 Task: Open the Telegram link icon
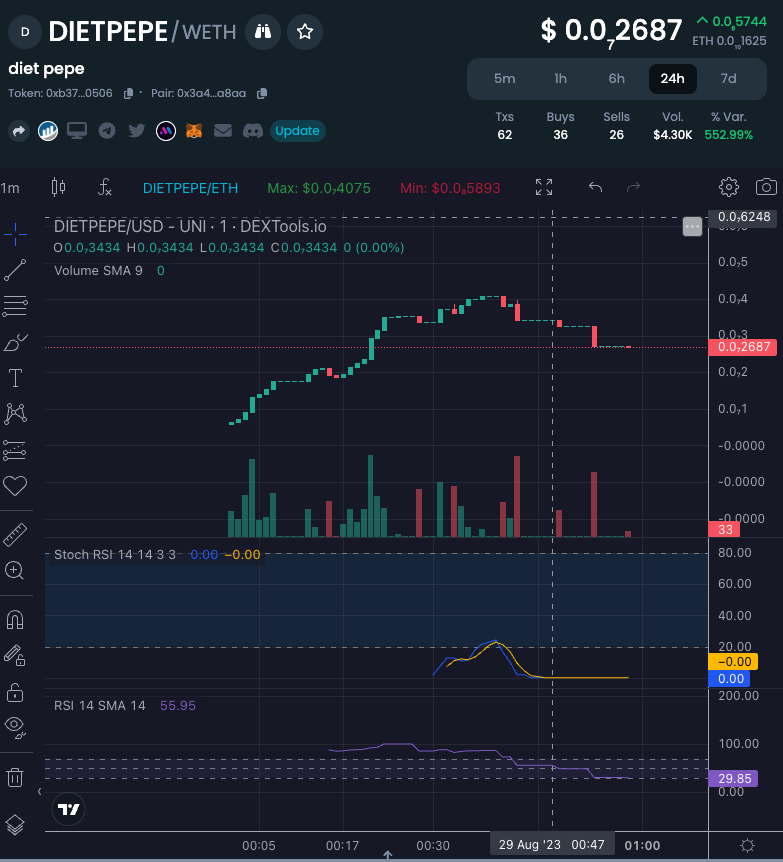107,131
